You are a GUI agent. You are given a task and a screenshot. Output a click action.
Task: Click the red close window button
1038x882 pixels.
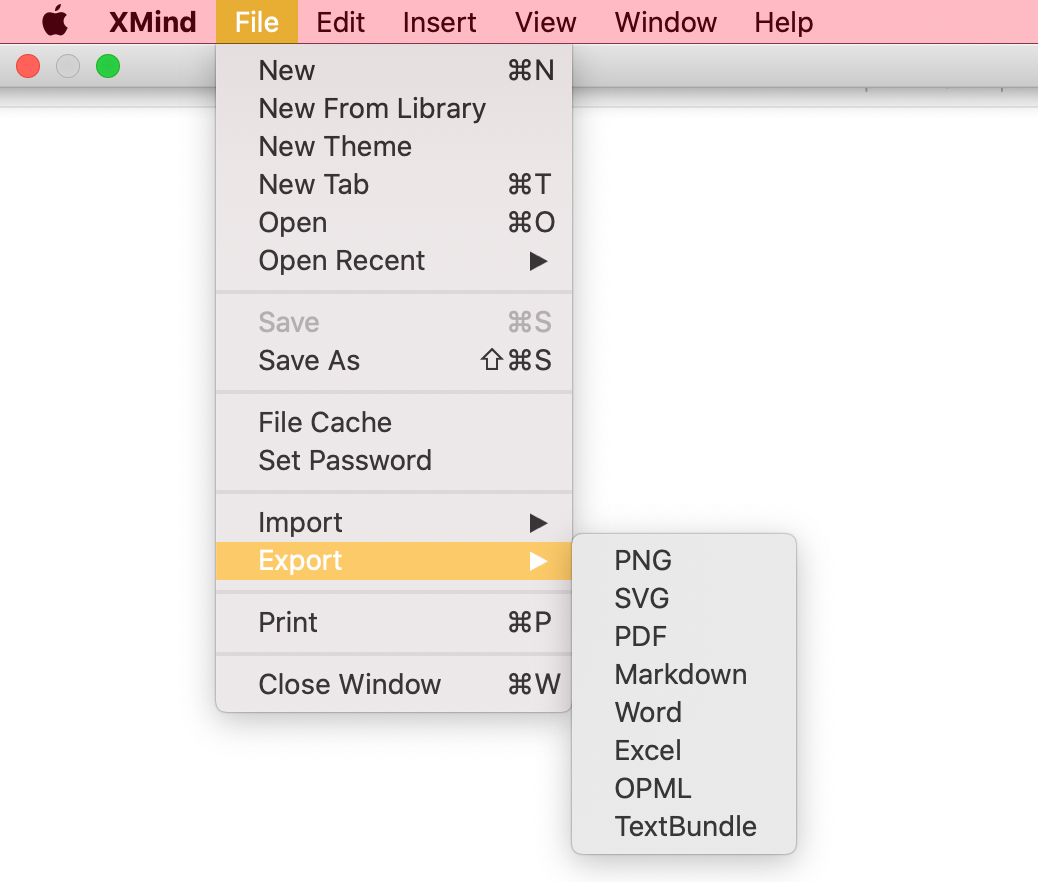(x=28, y=66)
